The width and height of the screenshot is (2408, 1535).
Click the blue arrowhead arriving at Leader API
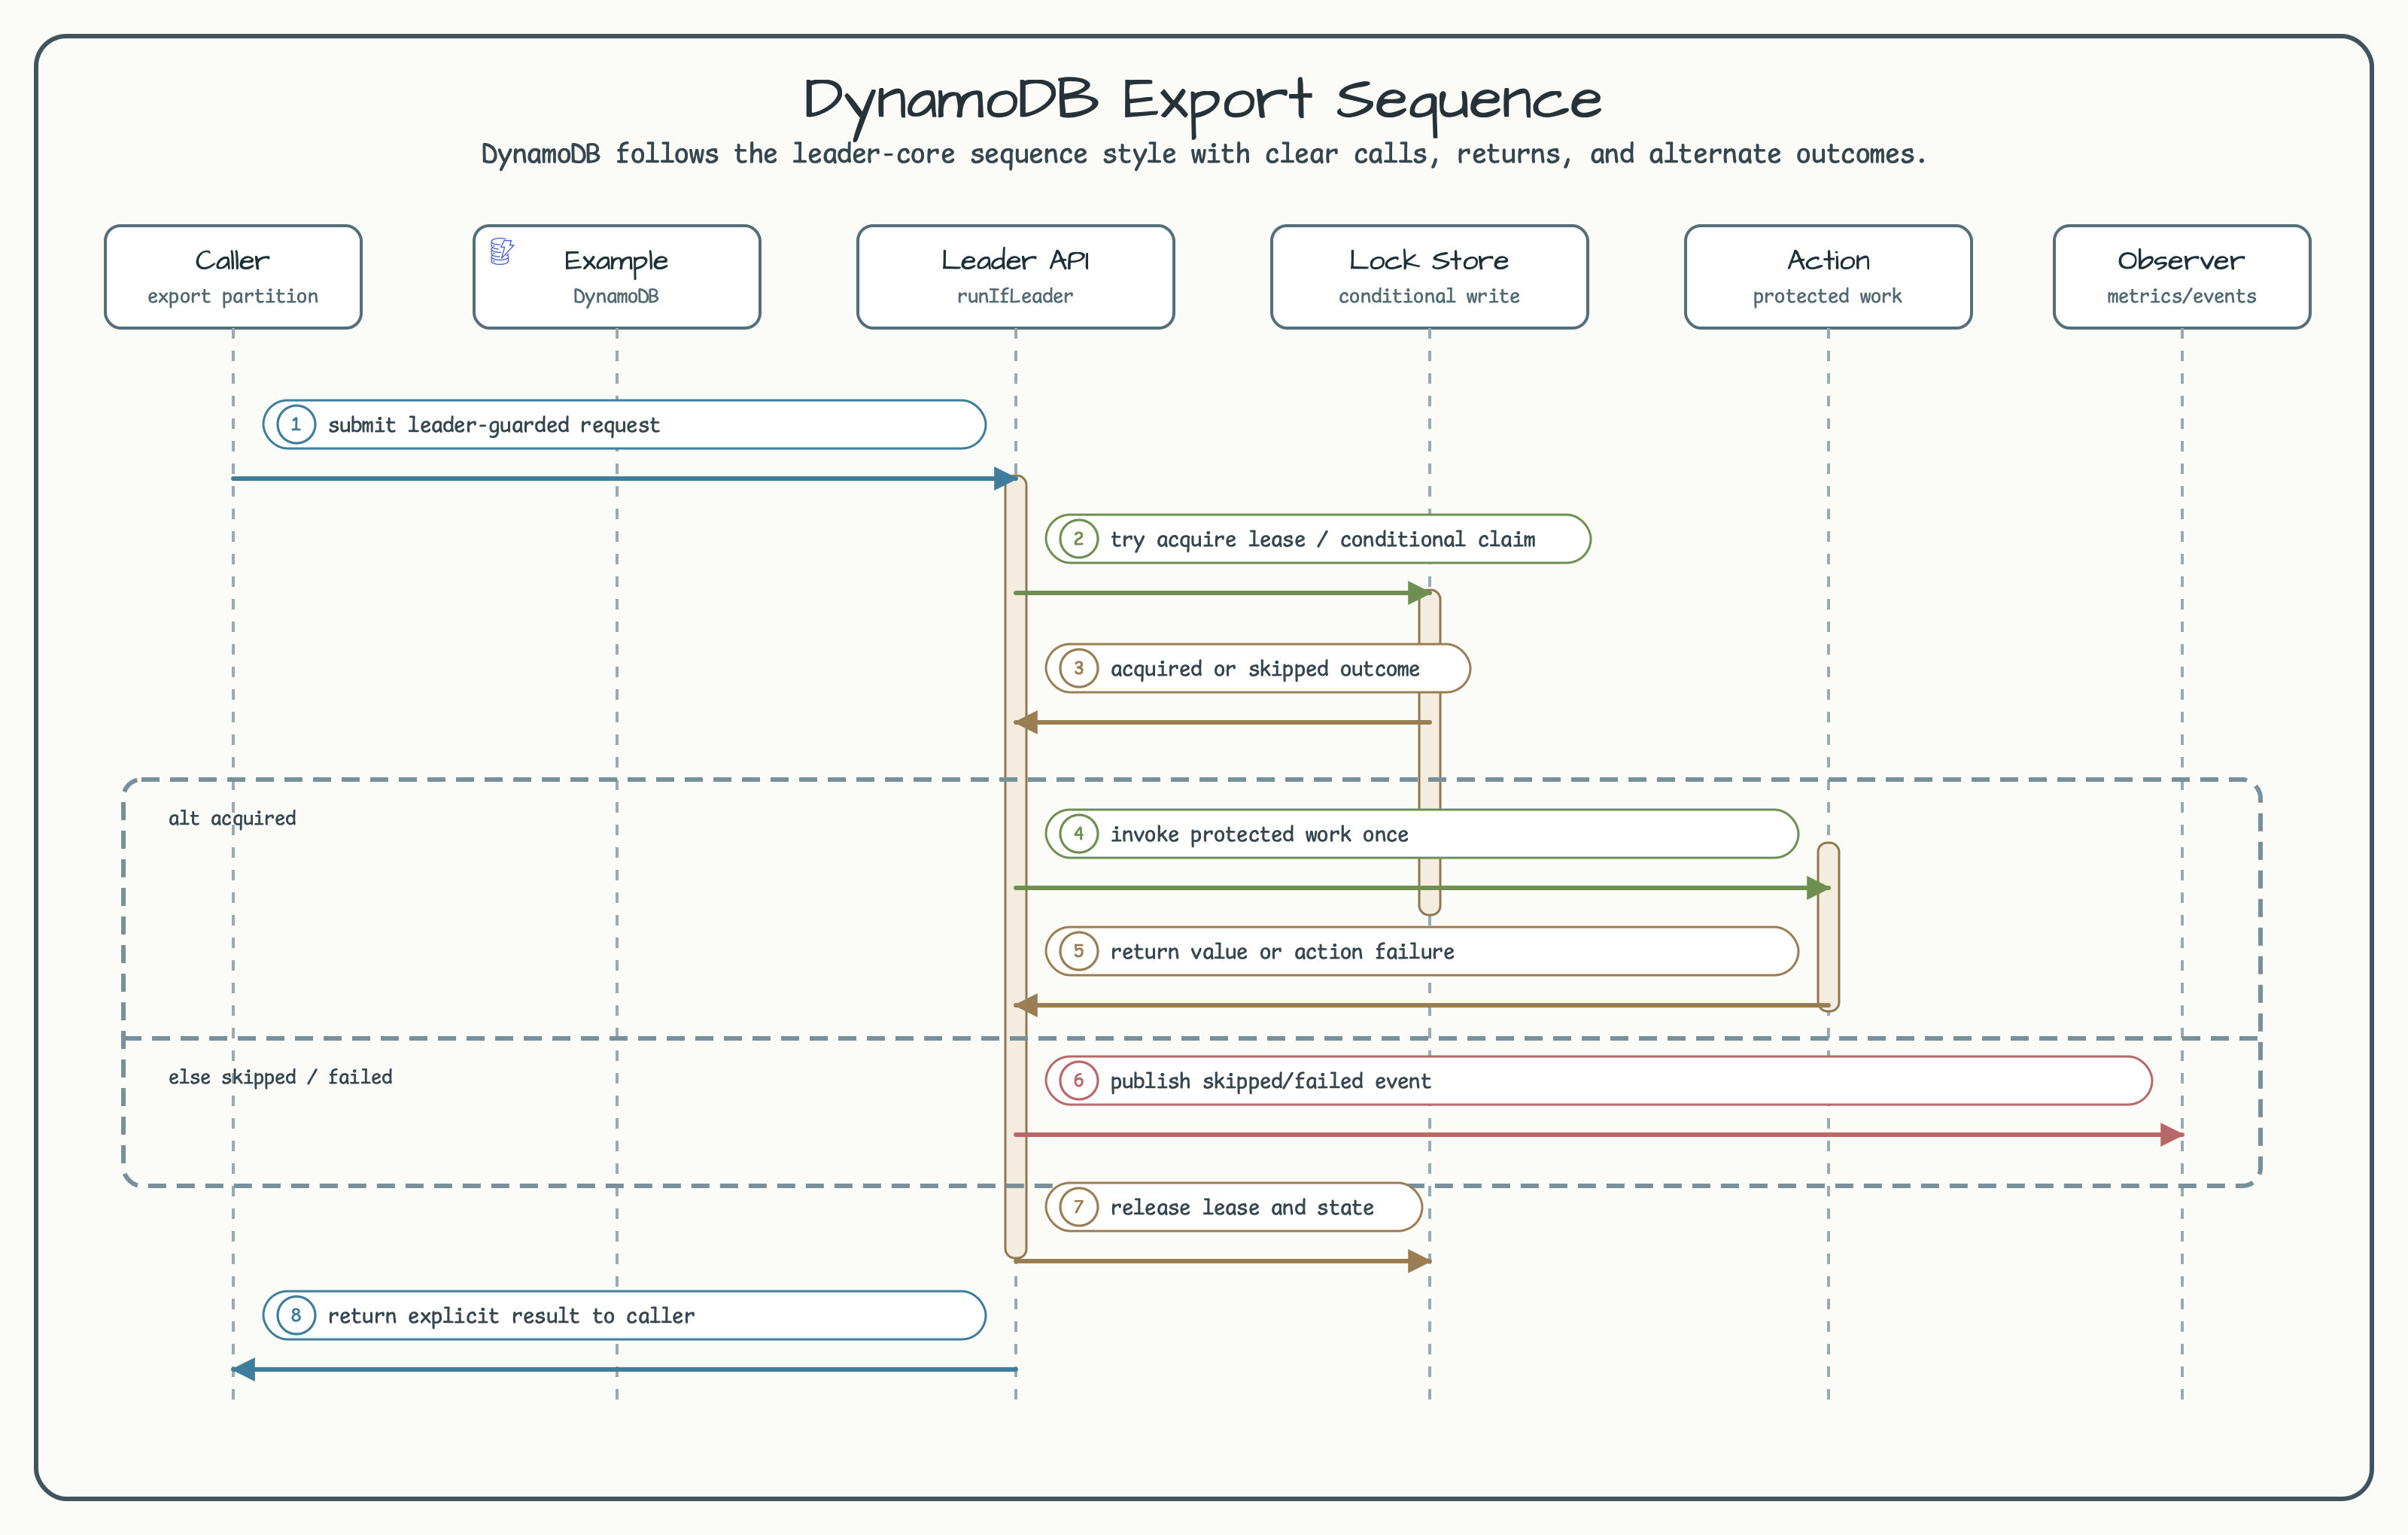click(1005, 479)
